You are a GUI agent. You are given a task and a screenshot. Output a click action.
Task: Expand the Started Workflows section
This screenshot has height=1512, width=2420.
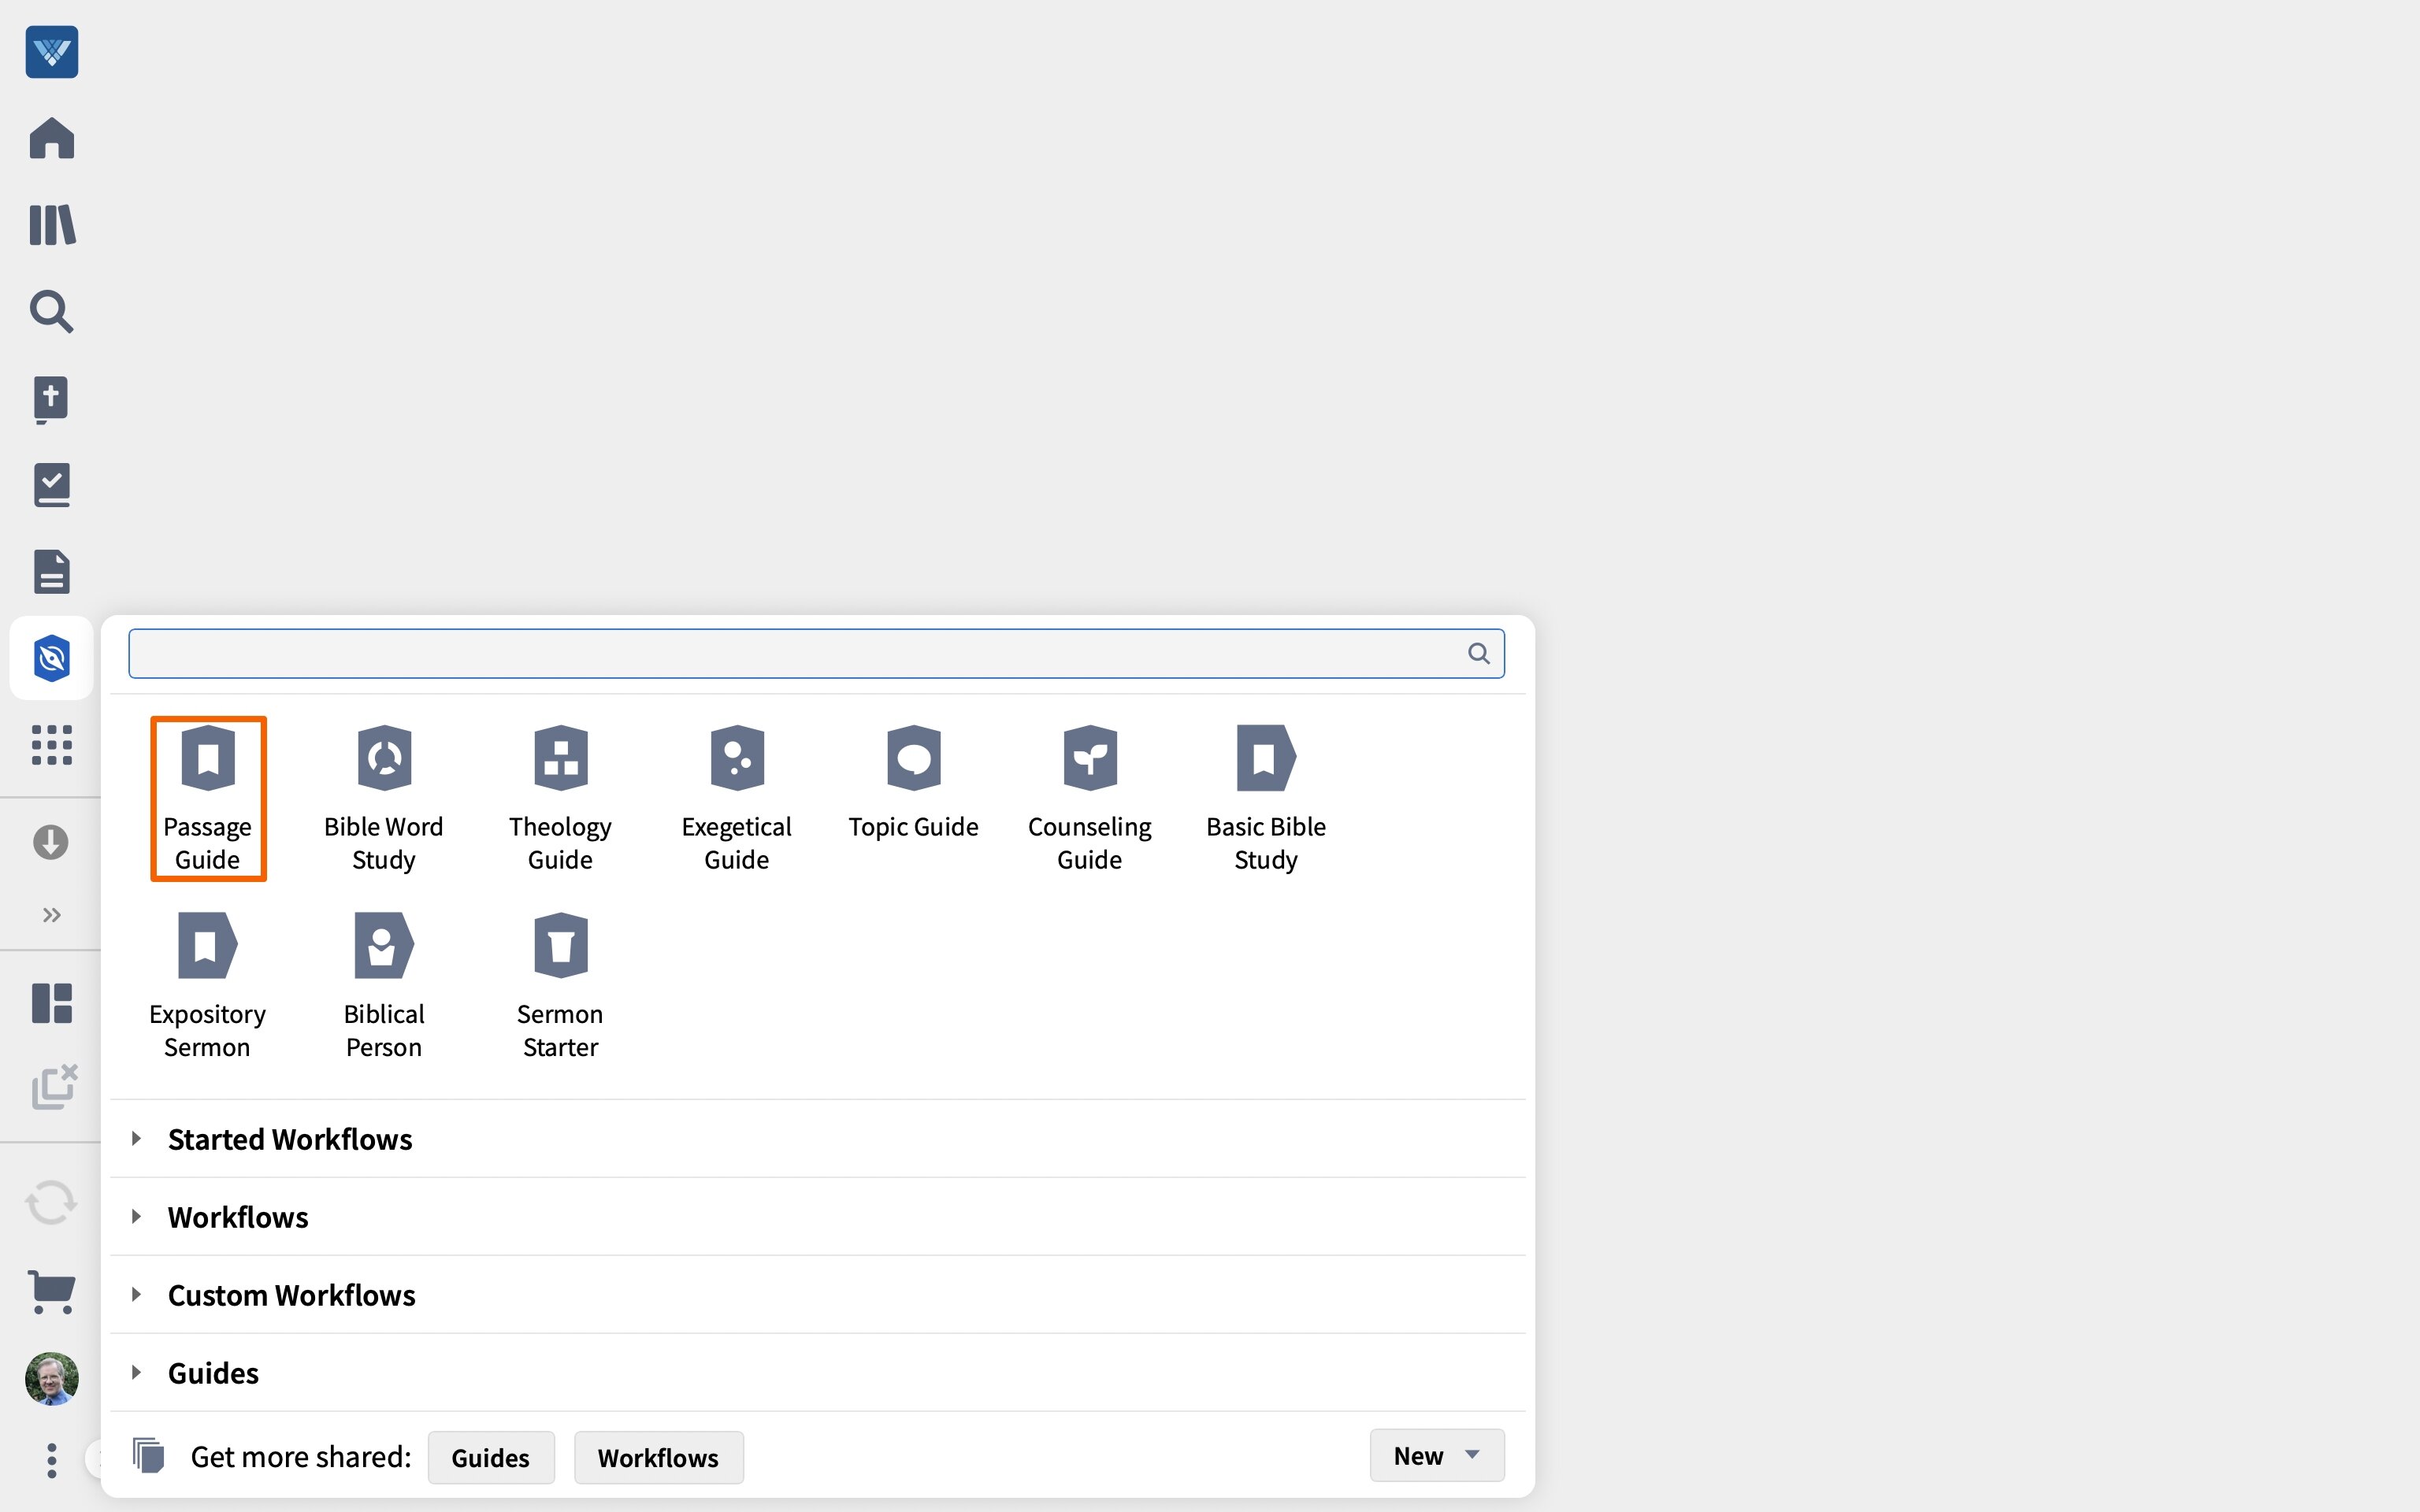pos(290,1139)
